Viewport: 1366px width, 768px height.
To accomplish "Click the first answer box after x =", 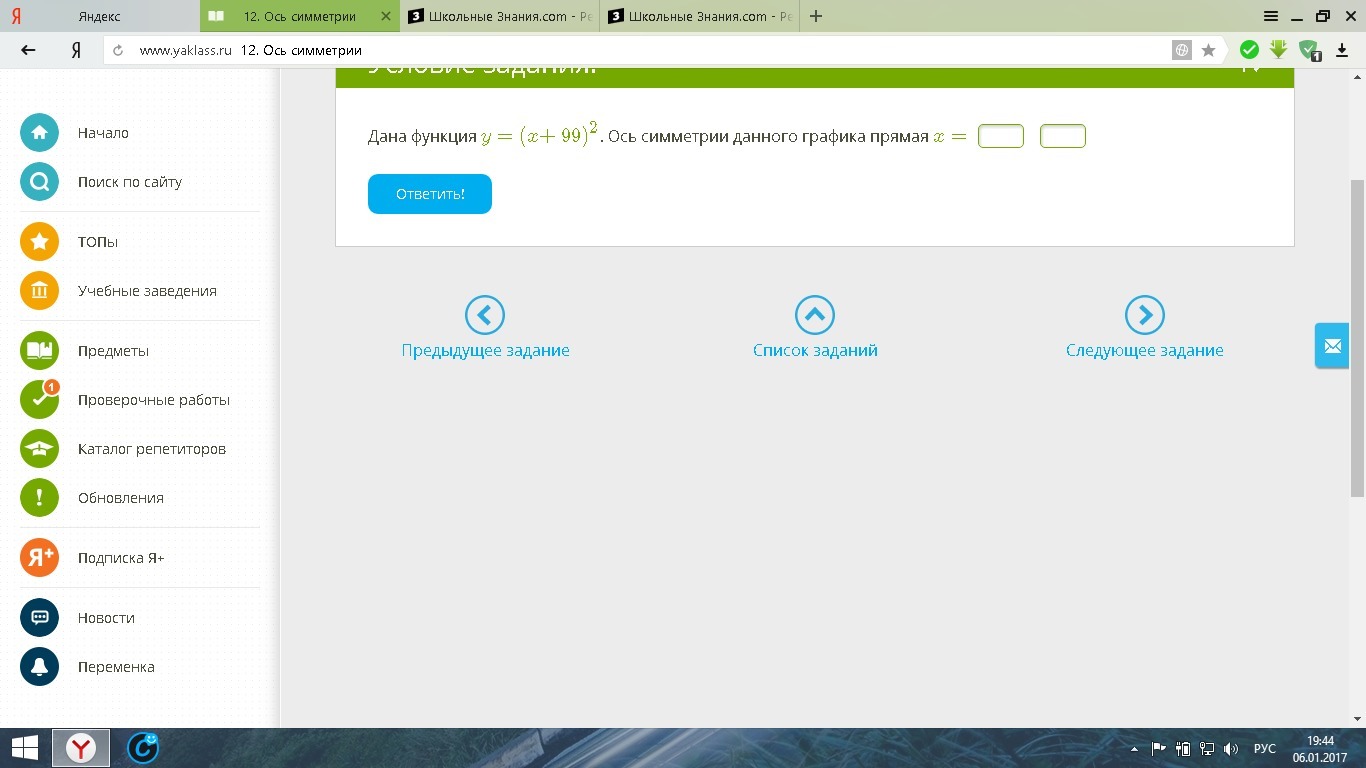I will coord(1001,136).
